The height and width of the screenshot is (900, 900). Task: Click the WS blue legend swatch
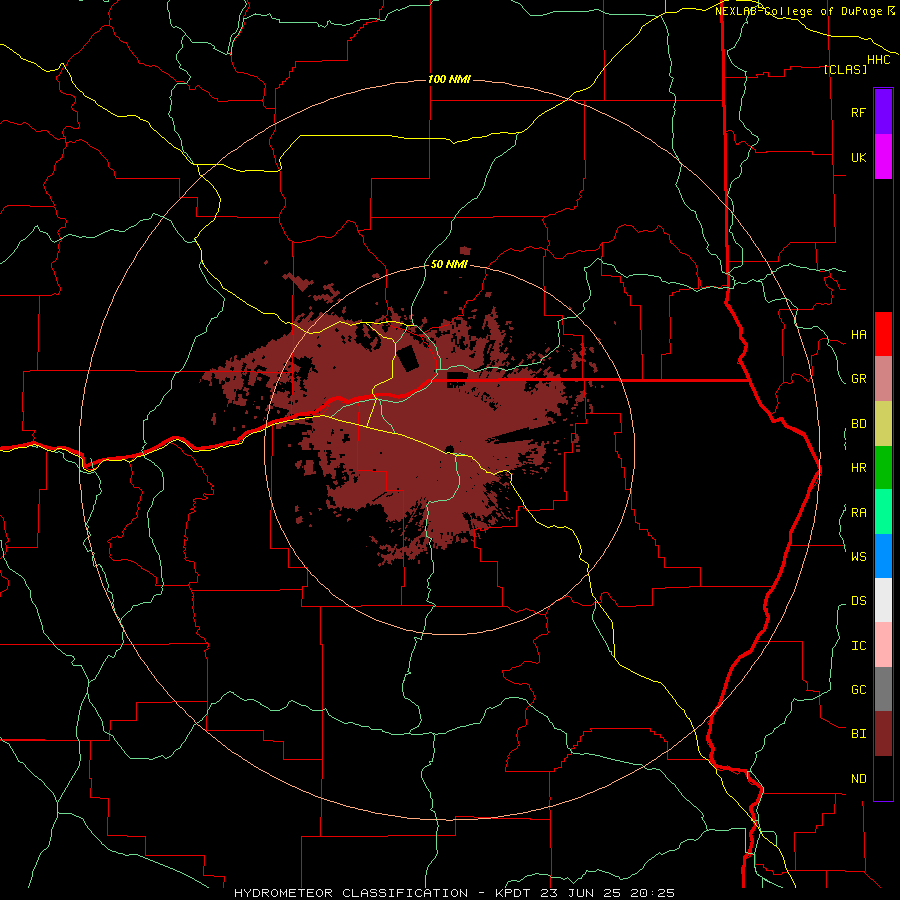click(x=883, y=556)
